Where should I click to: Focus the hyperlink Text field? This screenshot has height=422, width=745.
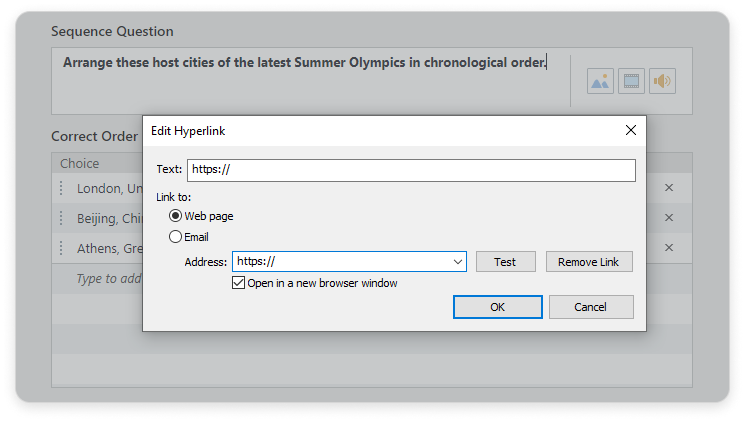(411, 170)
